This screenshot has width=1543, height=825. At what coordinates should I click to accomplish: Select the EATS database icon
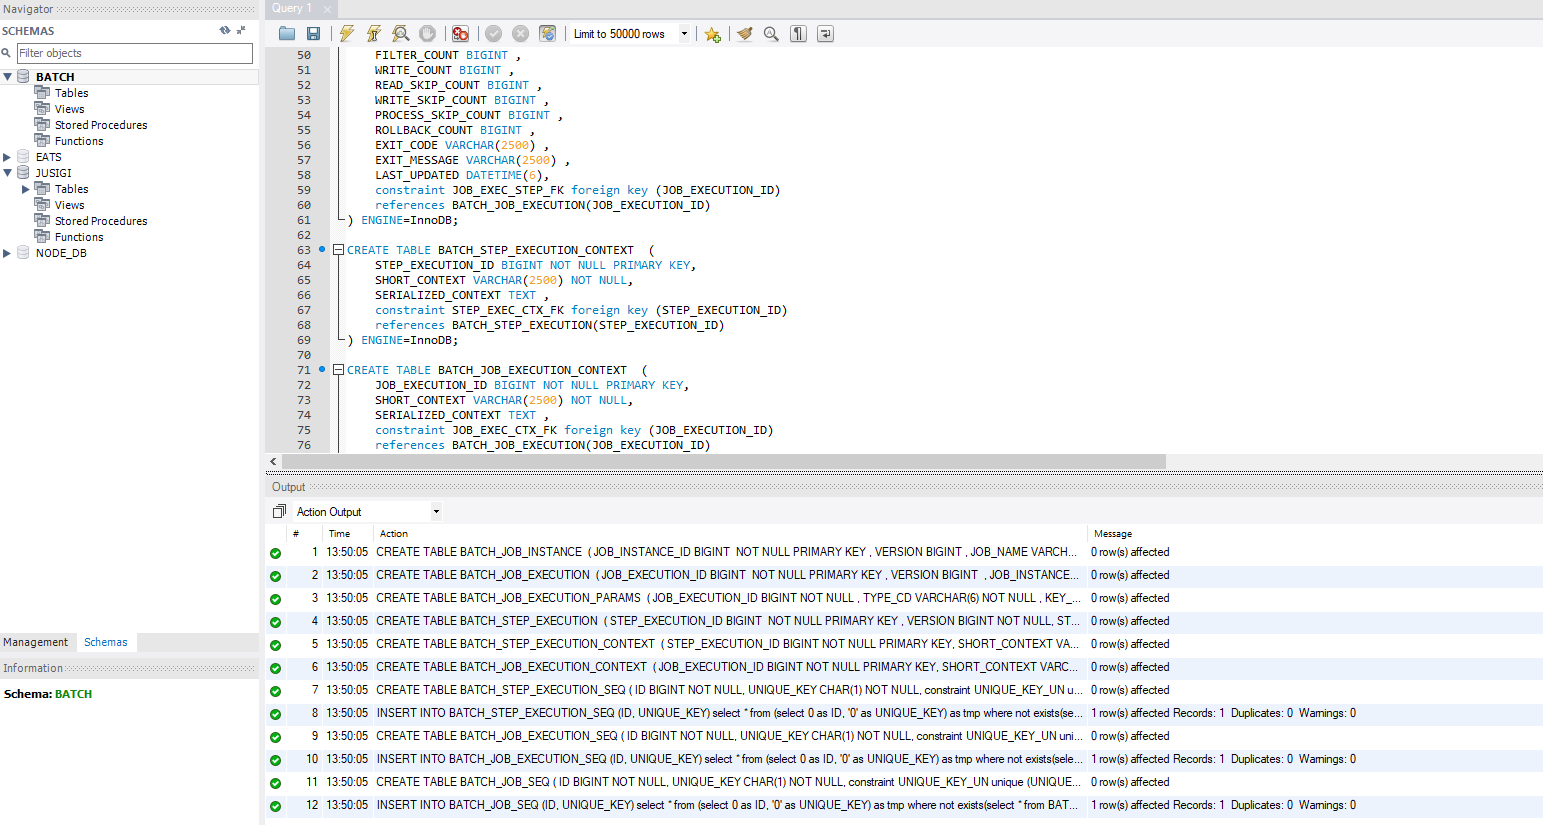coord(23,157)
